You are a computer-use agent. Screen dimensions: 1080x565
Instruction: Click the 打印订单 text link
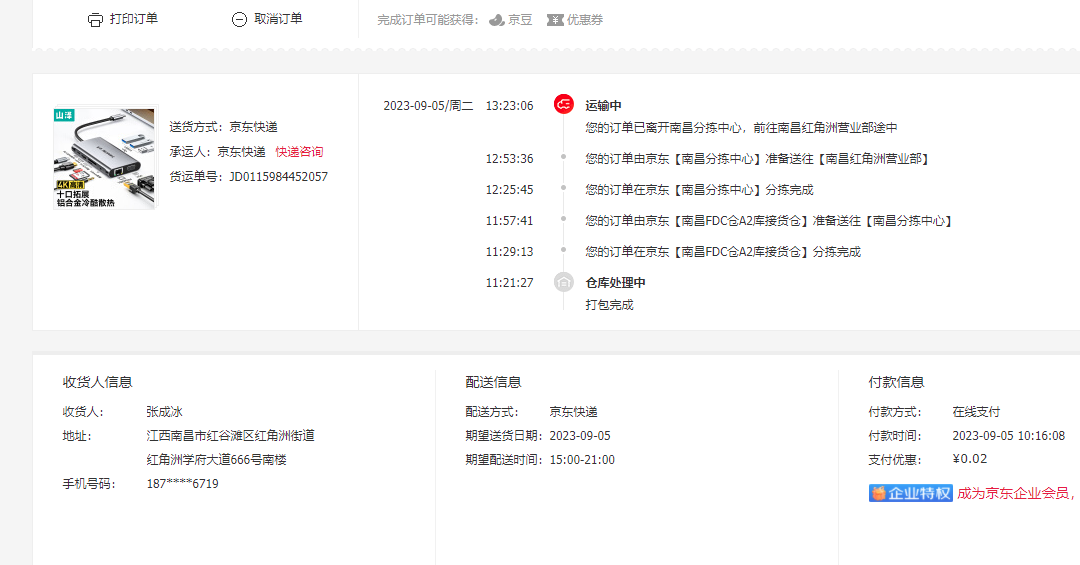pos(134,19)
